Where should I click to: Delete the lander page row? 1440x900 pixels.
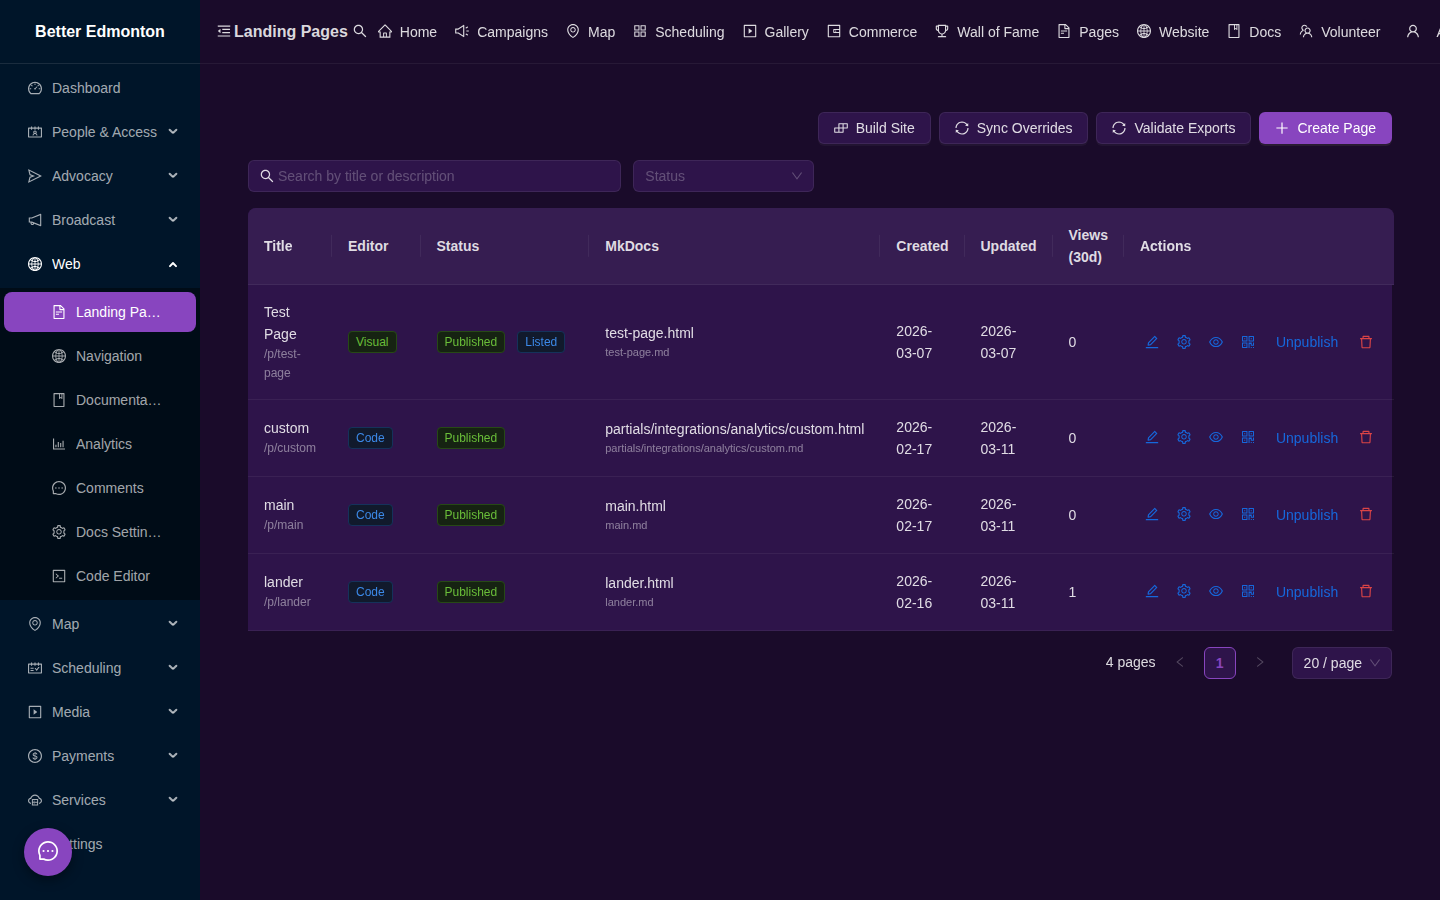[x=1366, y=592]
